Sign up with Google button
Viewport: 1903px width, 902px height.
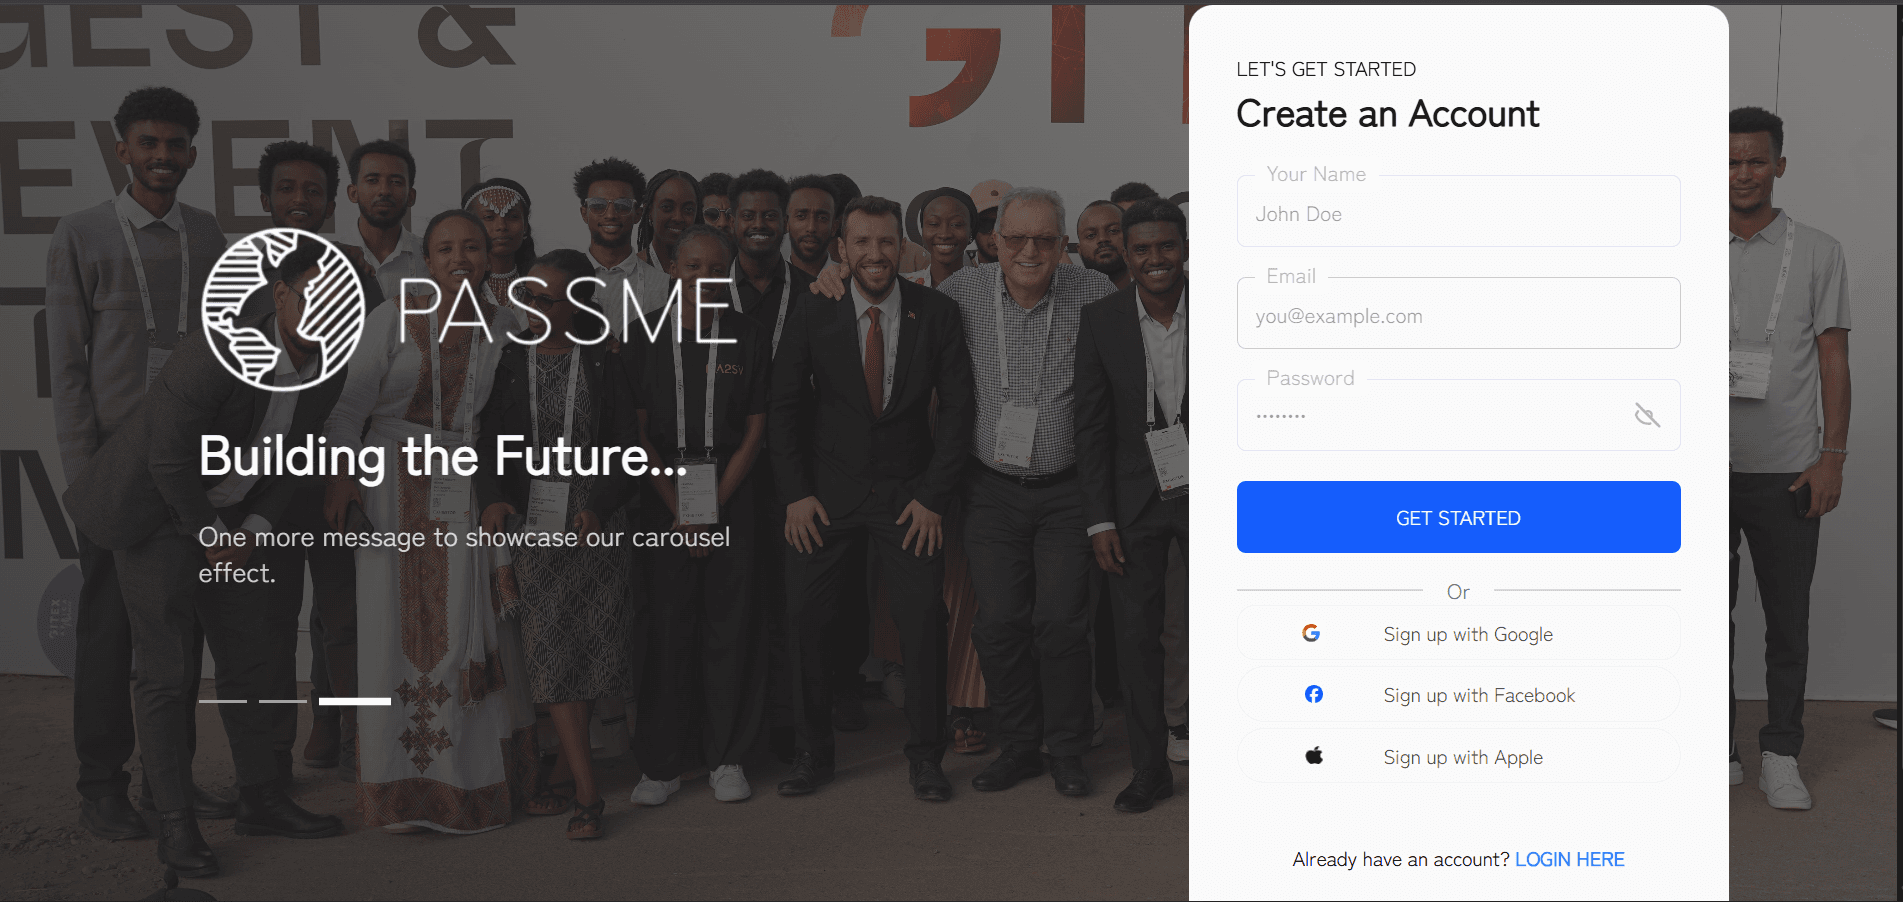click(x=1458, y=634)
